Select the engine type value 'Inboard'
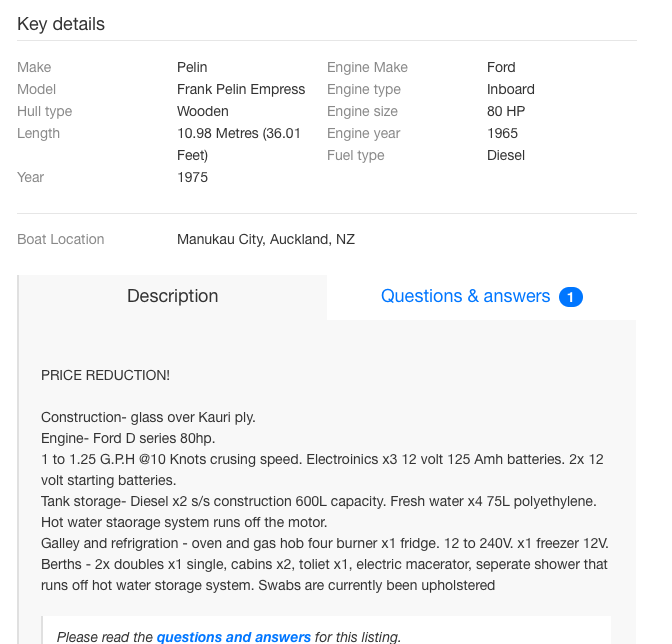 (511, 90)
